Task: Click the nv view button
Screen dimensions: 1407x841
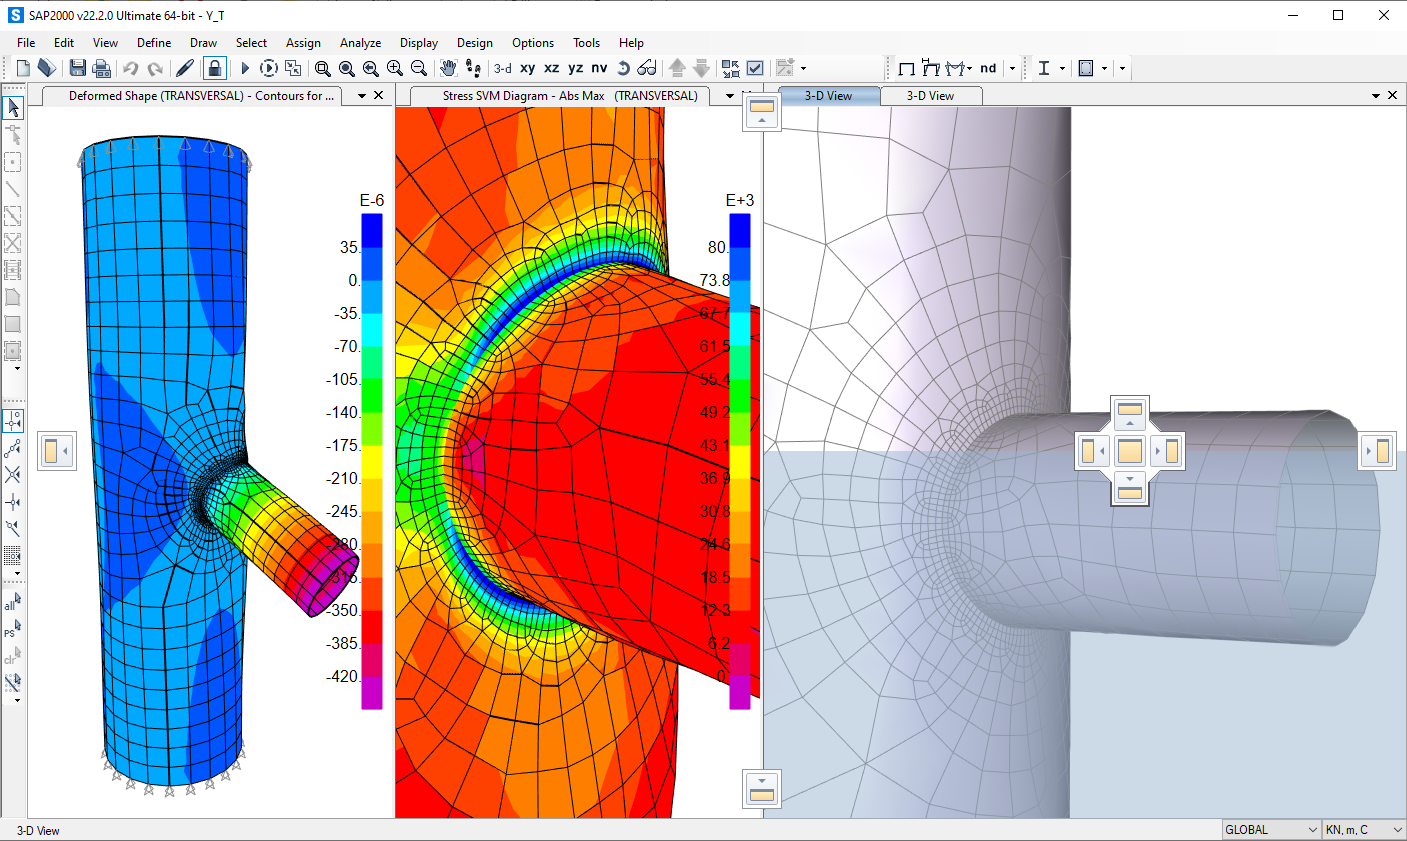Action: [598, 68]
